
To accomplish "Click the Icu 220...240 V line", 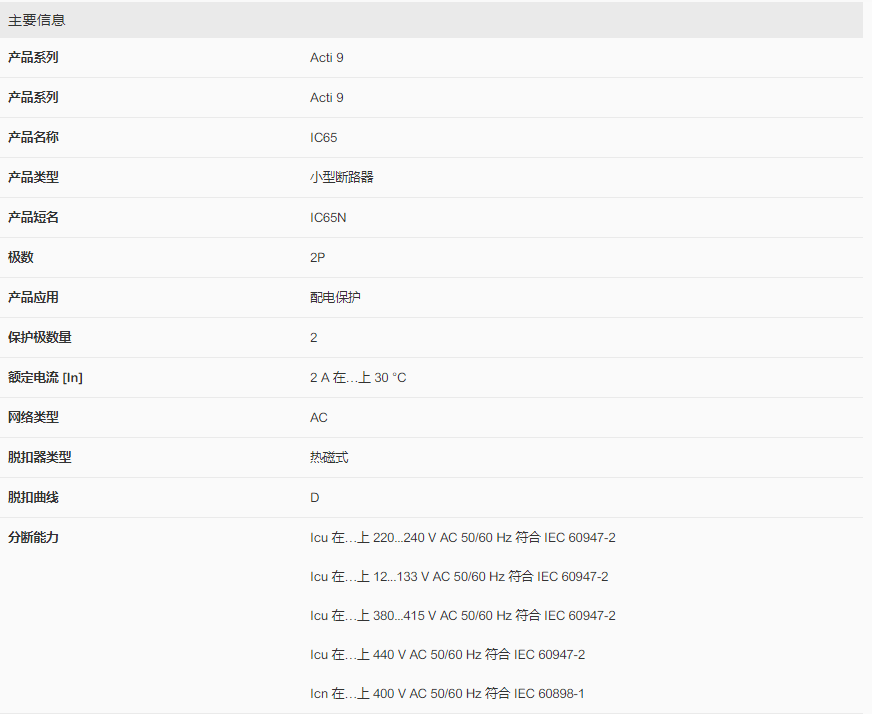I will pyautogui.click(x=463, y=538).
